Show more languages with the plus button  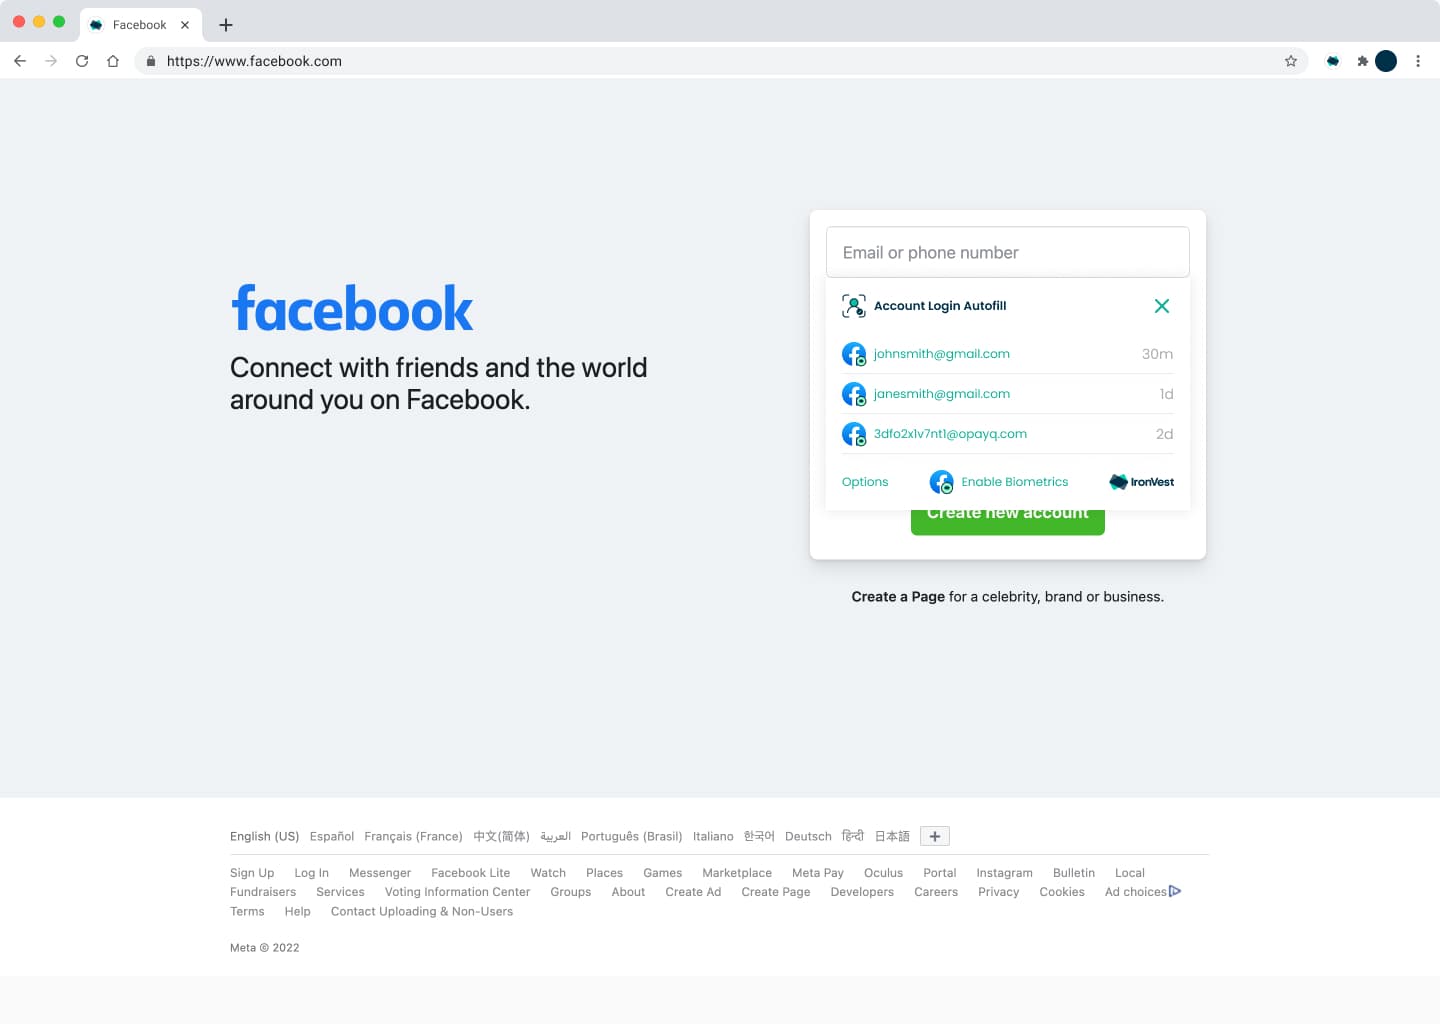pyautogui.click(x=935, y=836)
